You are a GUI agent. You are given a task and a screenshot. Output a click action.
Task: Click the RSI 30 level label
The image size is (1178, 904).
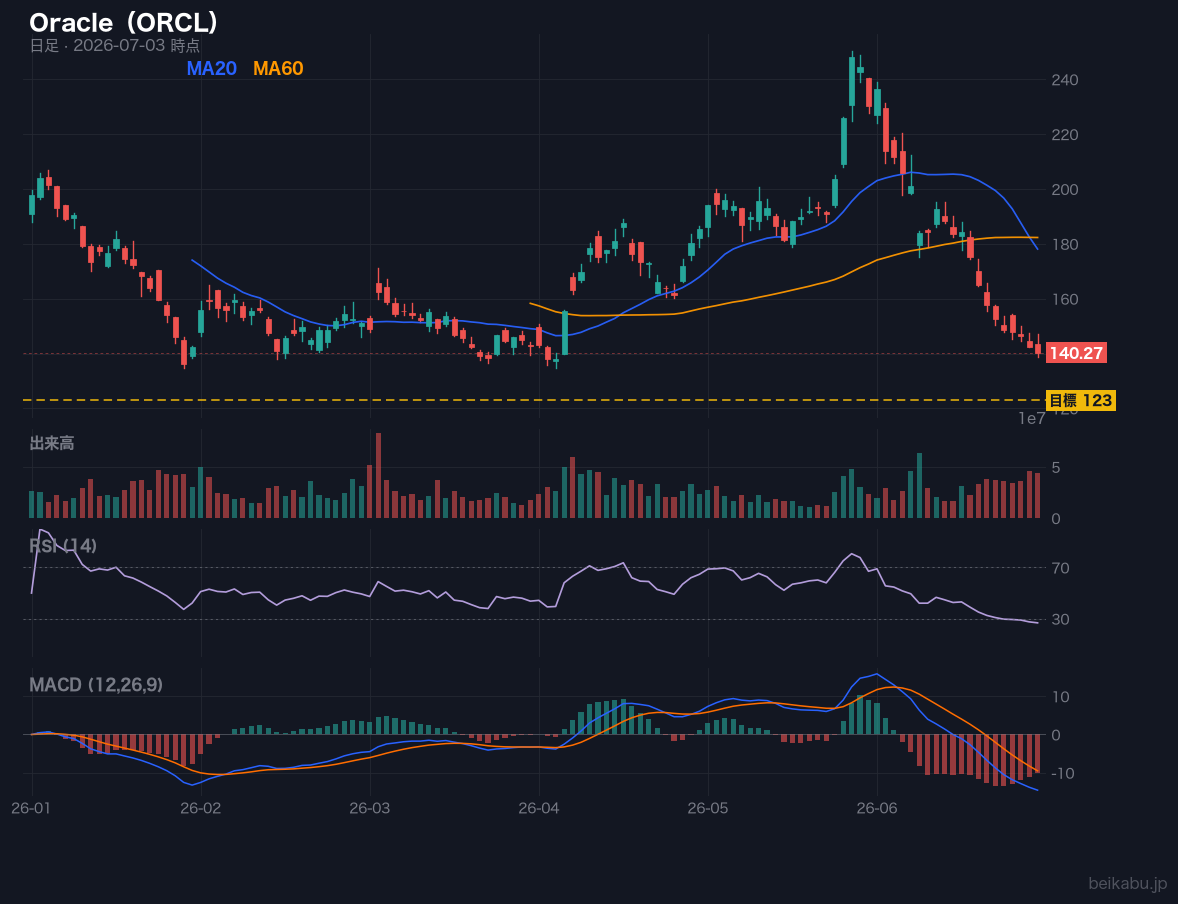(1060, 619)
